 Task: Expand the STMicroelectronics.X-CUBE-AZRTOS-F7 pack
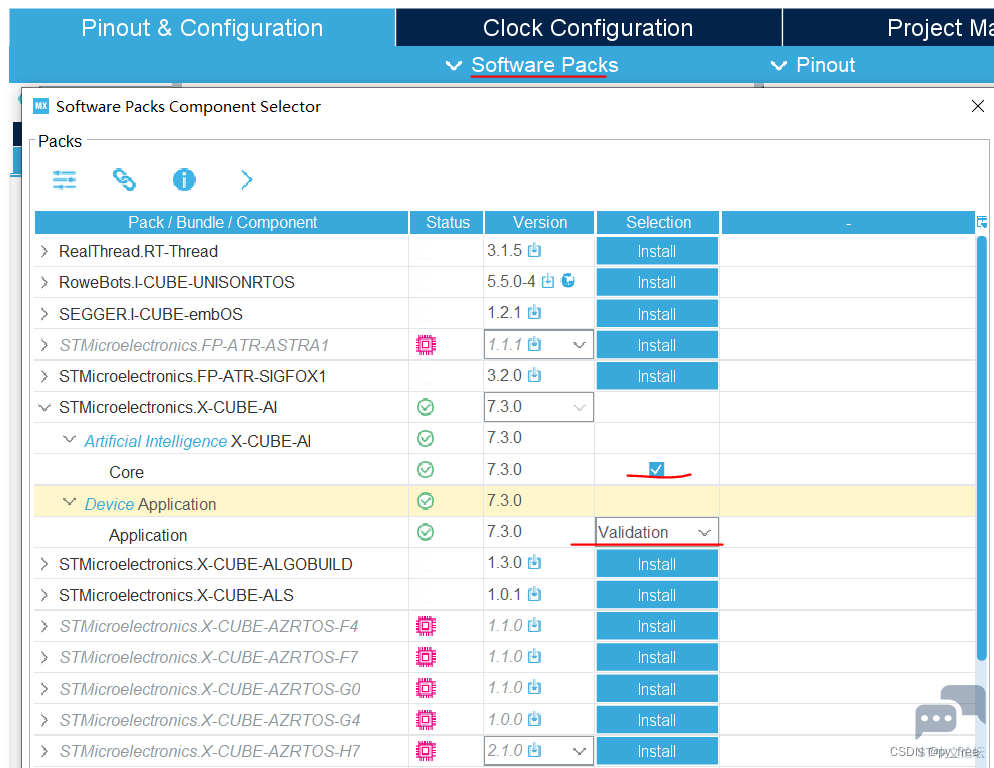tap(44, 658)
